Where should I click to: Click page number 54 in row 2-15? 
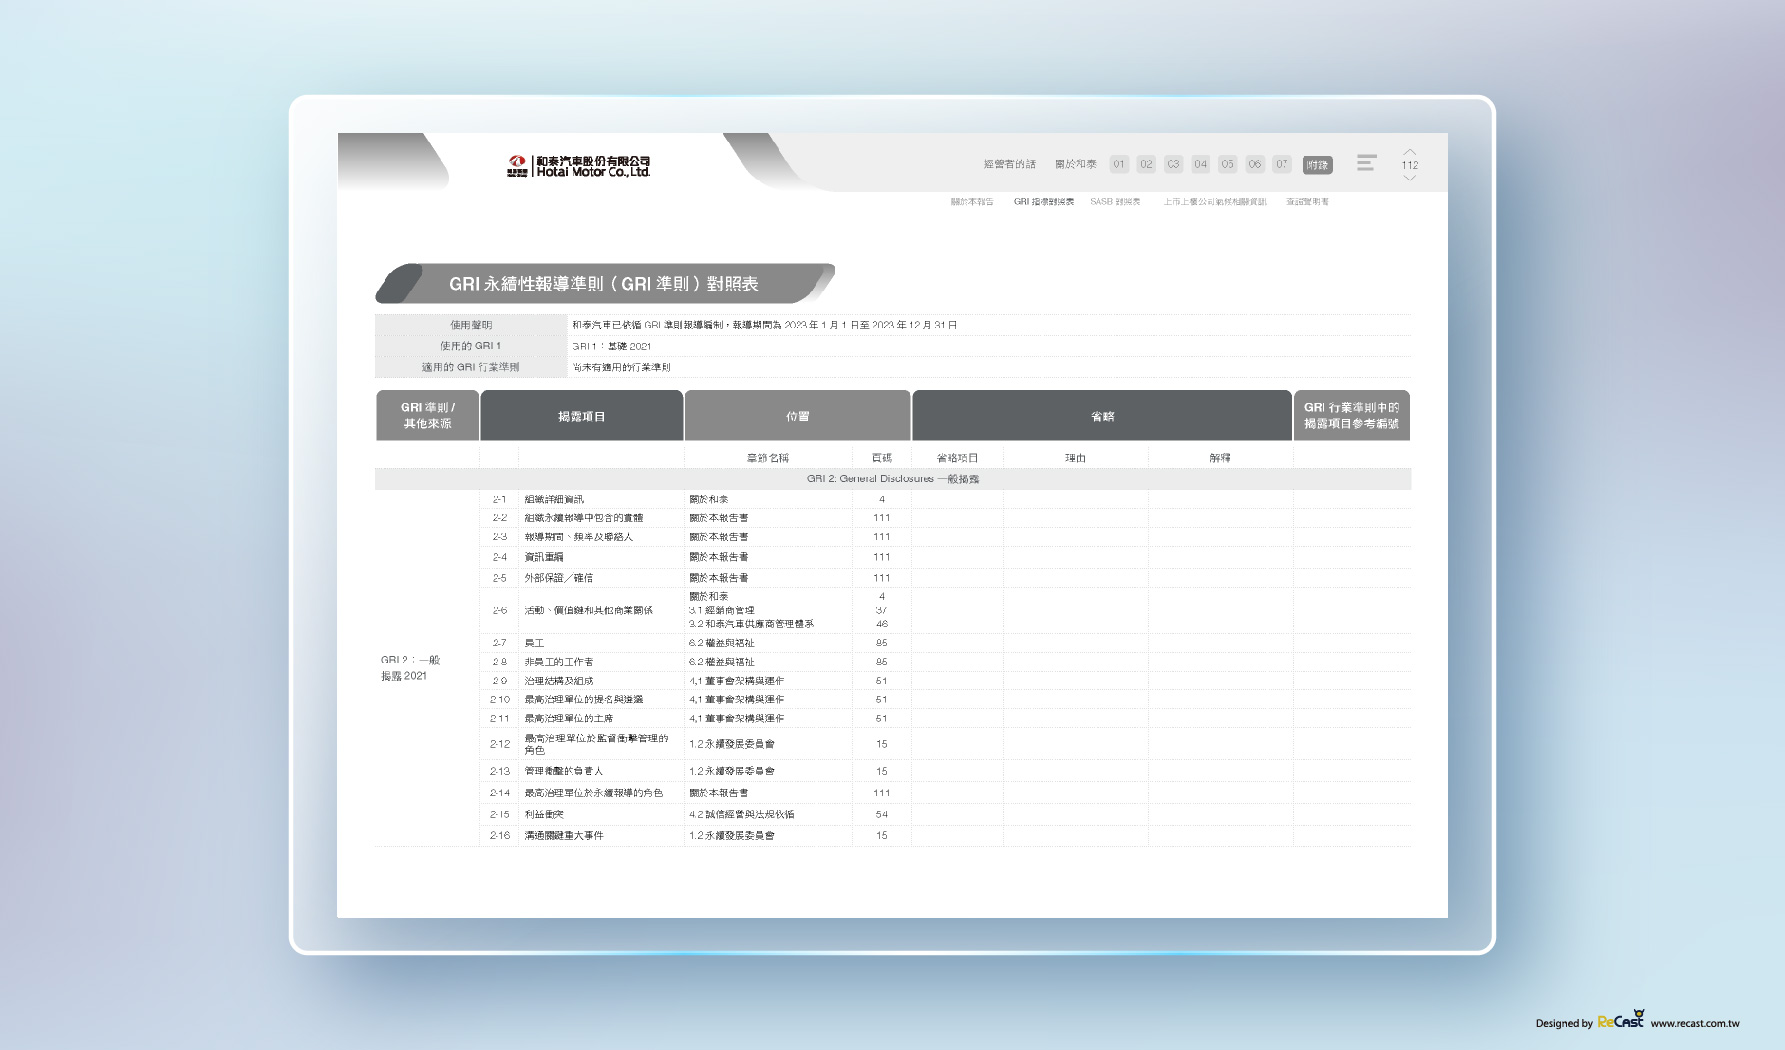click(x=881, y=815)
